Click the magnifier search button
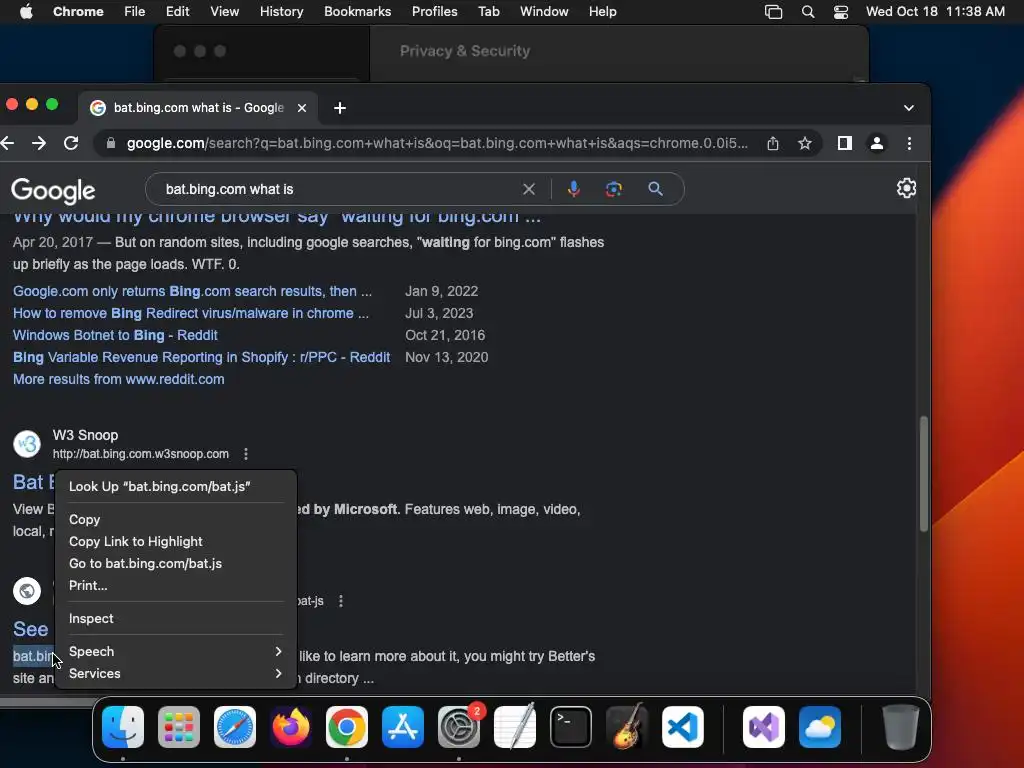This screenshot has width=1024, height=768. 656,189
